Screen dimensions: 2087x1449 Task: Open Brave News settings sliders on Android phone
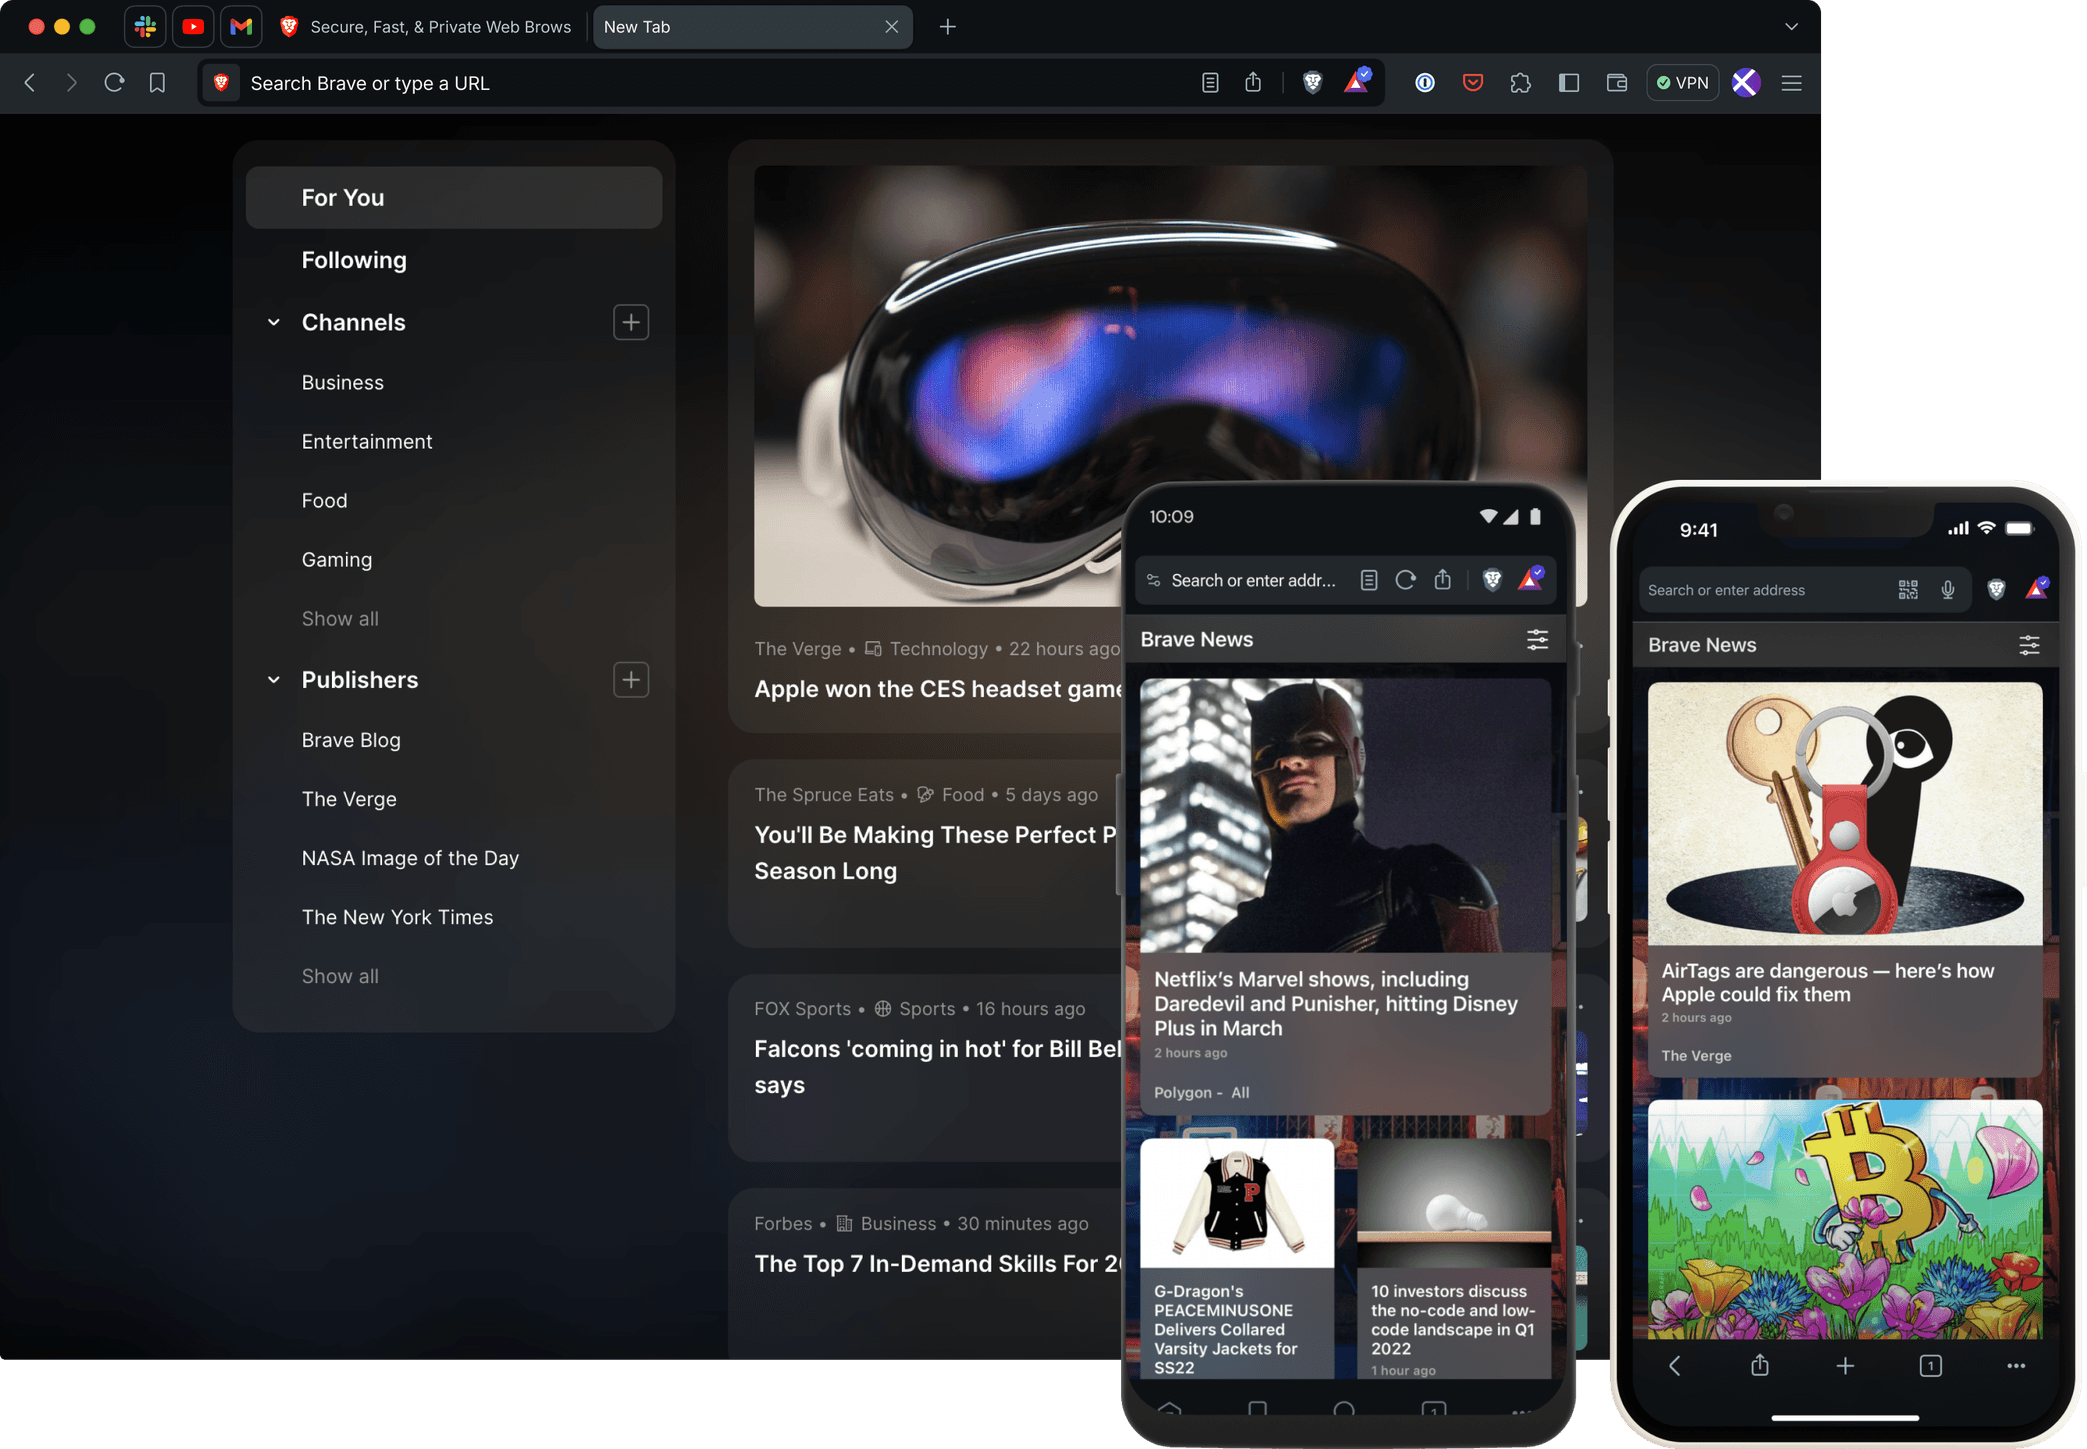pos(1537,640)
